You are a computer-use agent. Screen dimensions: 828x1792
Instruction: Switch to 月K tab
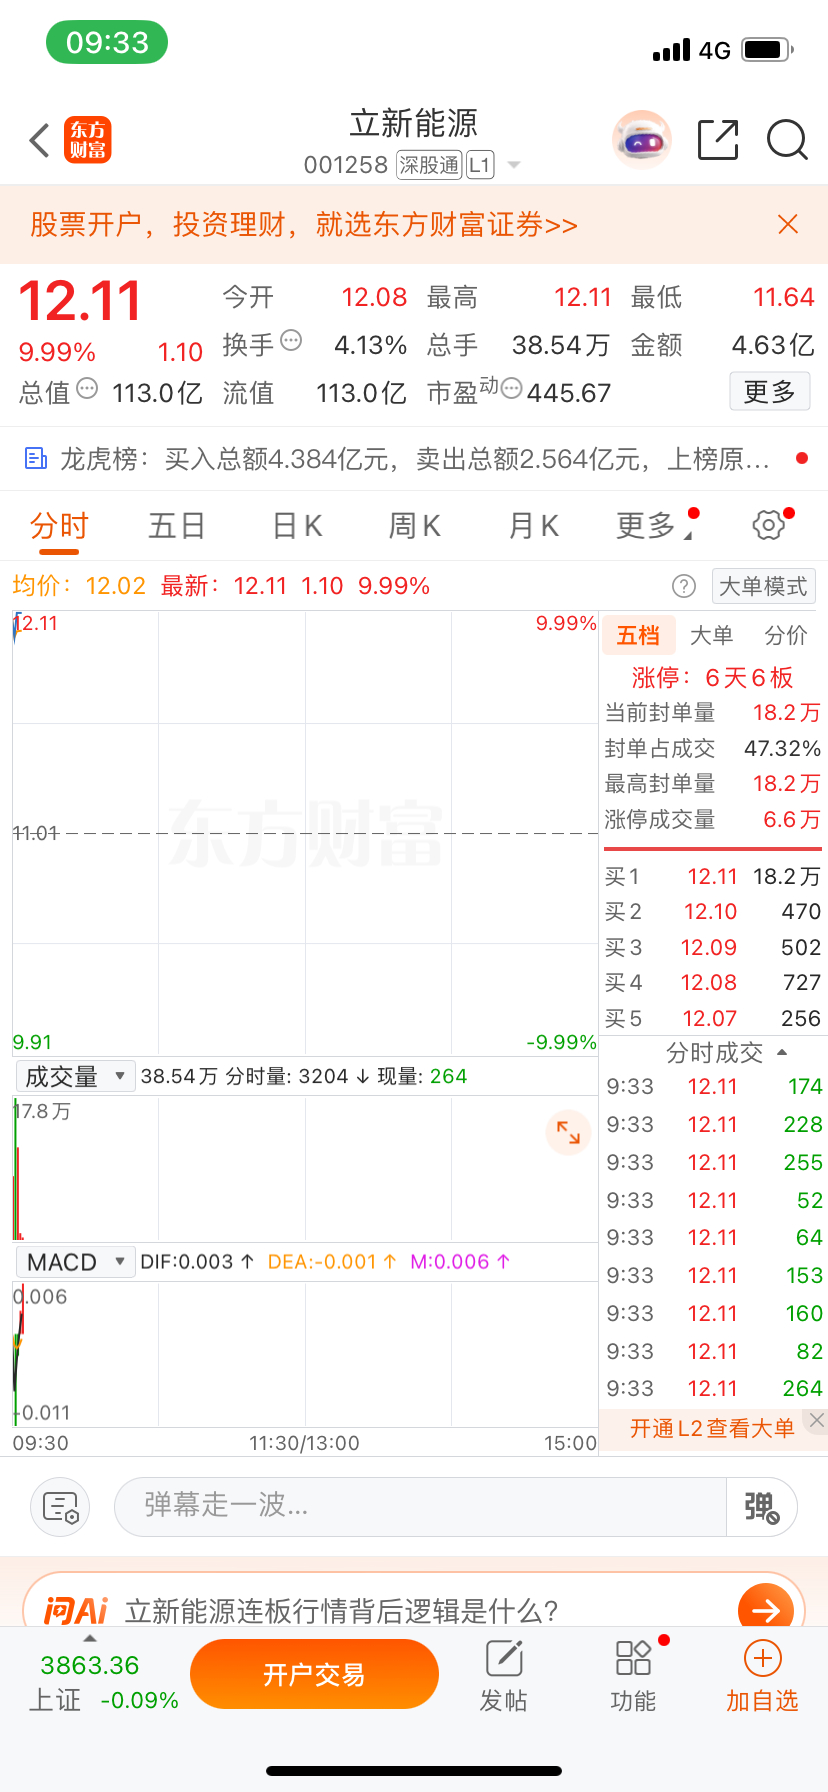pos(534,525)
